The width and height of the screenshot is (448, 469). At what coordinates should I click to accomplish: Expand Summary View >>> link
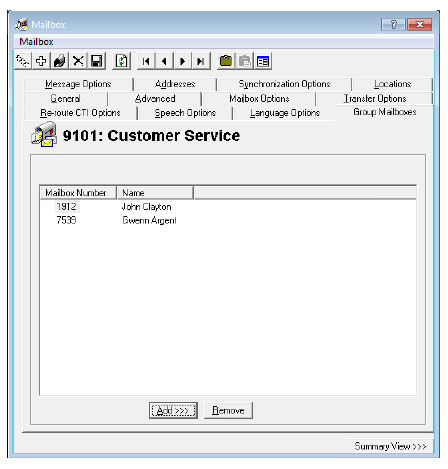[x=390, y=446]
